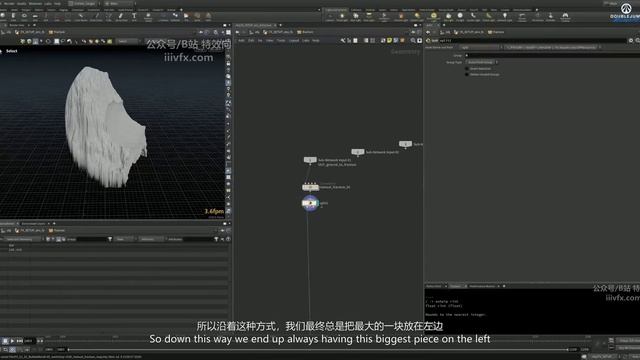The height and width of the screenshot is (360, 640).
Task: Open the Group Type dropdown
Action: pos(482,62)
